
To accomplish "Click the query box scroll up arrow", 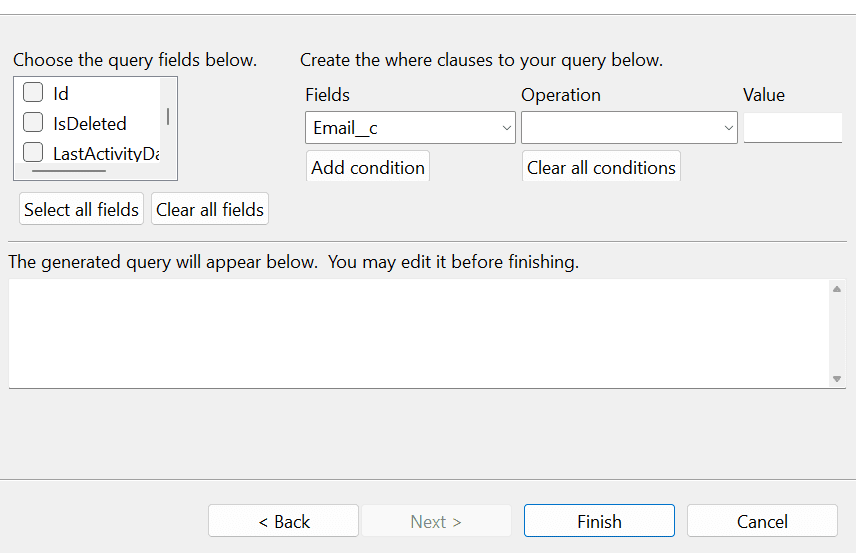I will [837, 290].
